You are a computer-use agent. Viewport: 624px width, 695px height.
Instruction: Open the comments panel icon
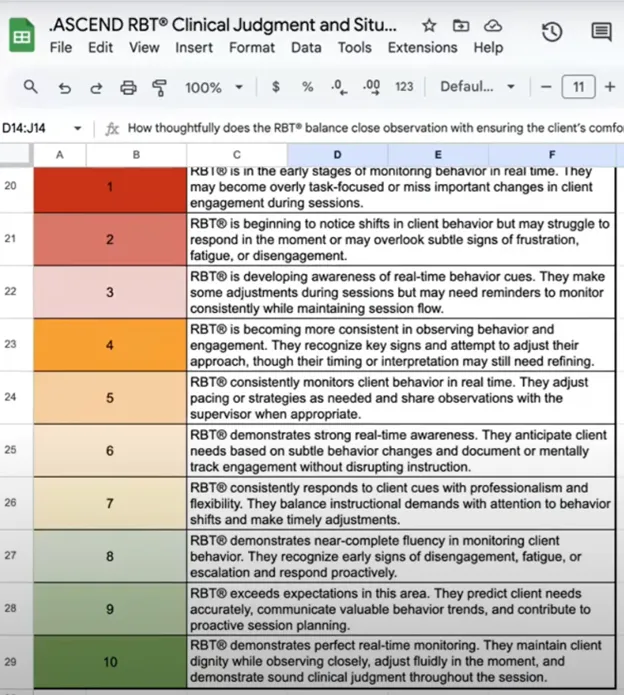tap(601, 32)
